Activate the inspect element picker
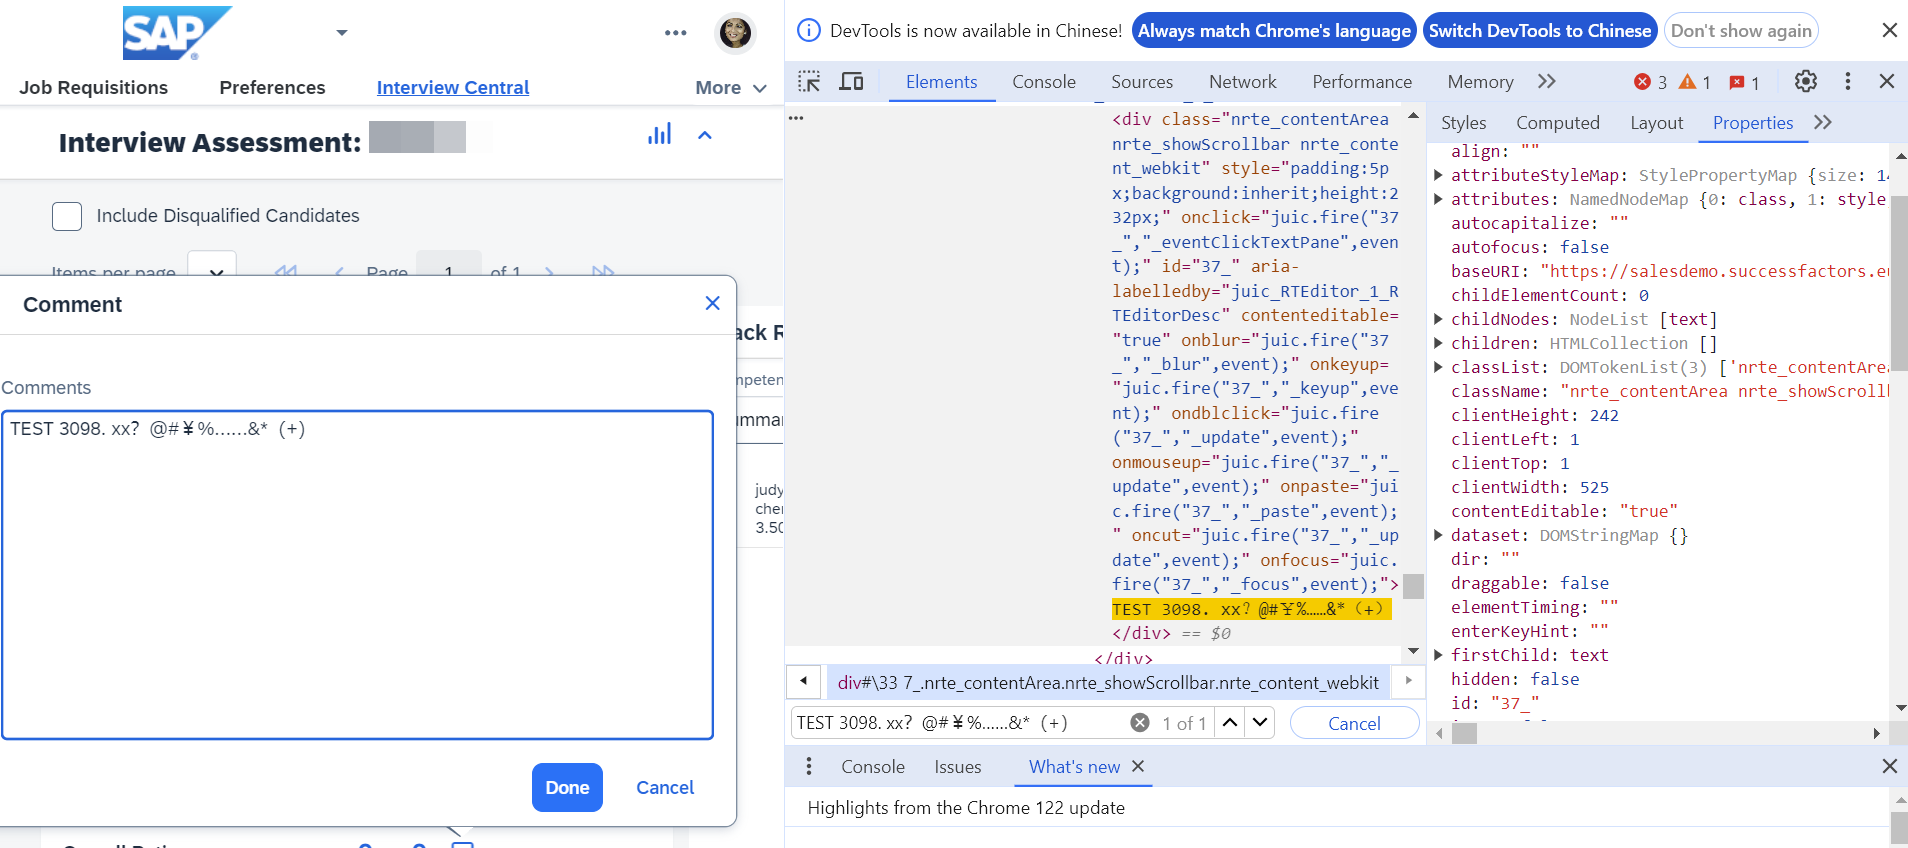This screenshot has width=1908, height=848. [x=809, y=82]
